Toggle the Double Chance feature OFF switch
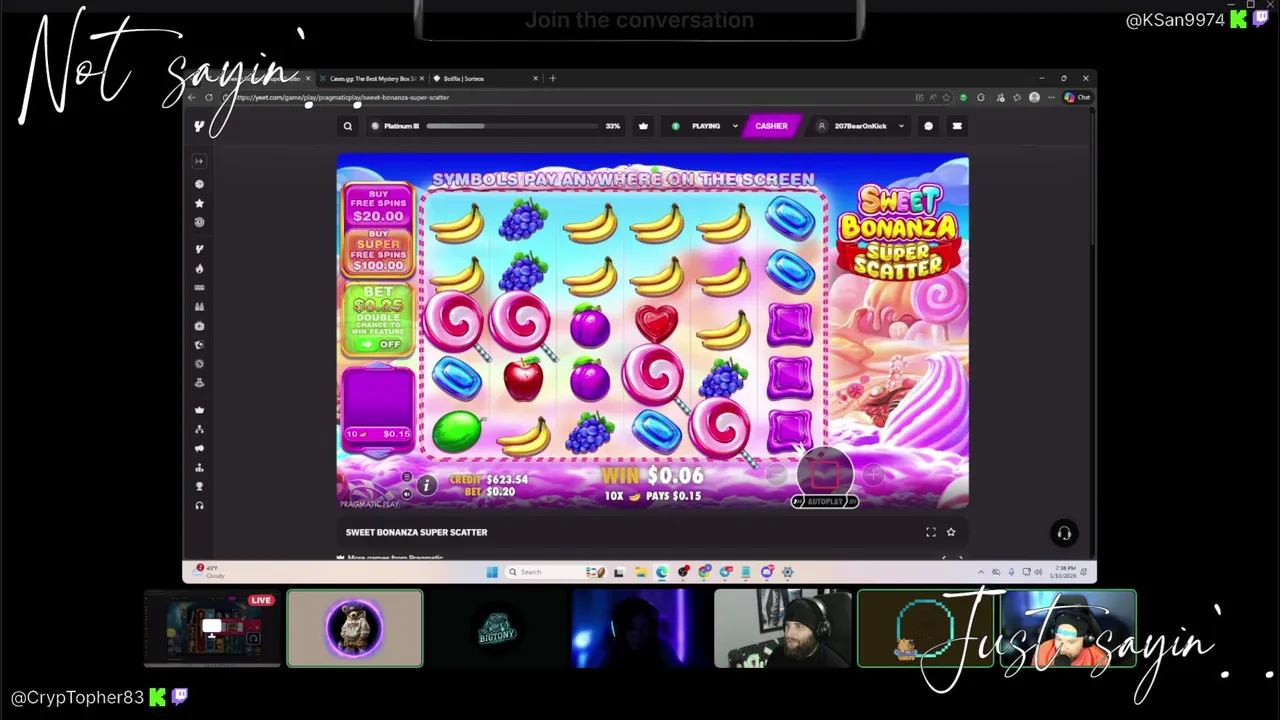 380,344
